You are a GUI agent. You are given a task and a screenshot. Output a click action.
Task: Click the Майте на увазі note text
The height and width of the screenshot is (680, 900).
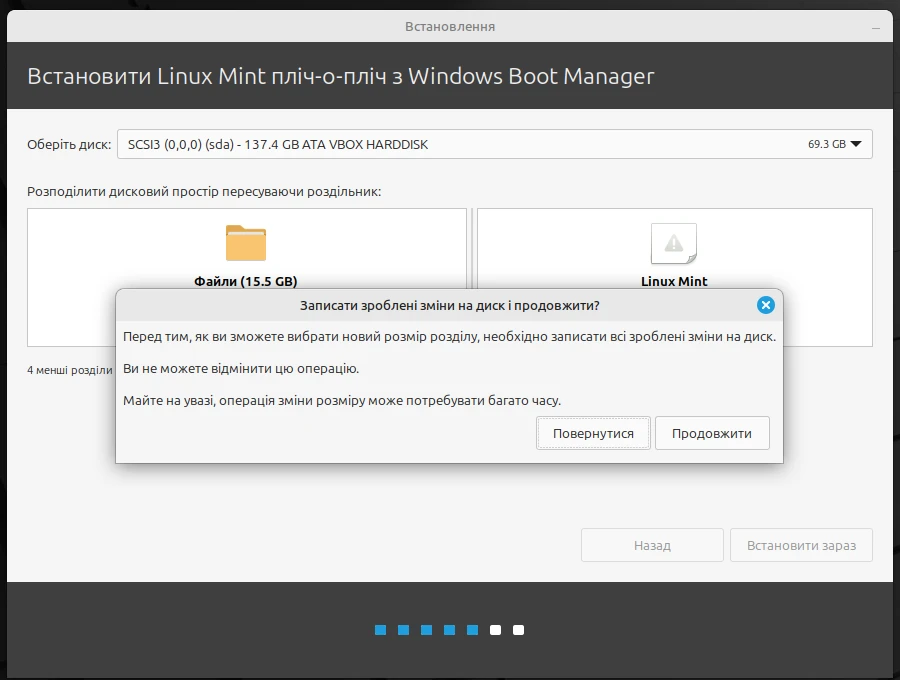pos(342,401)
